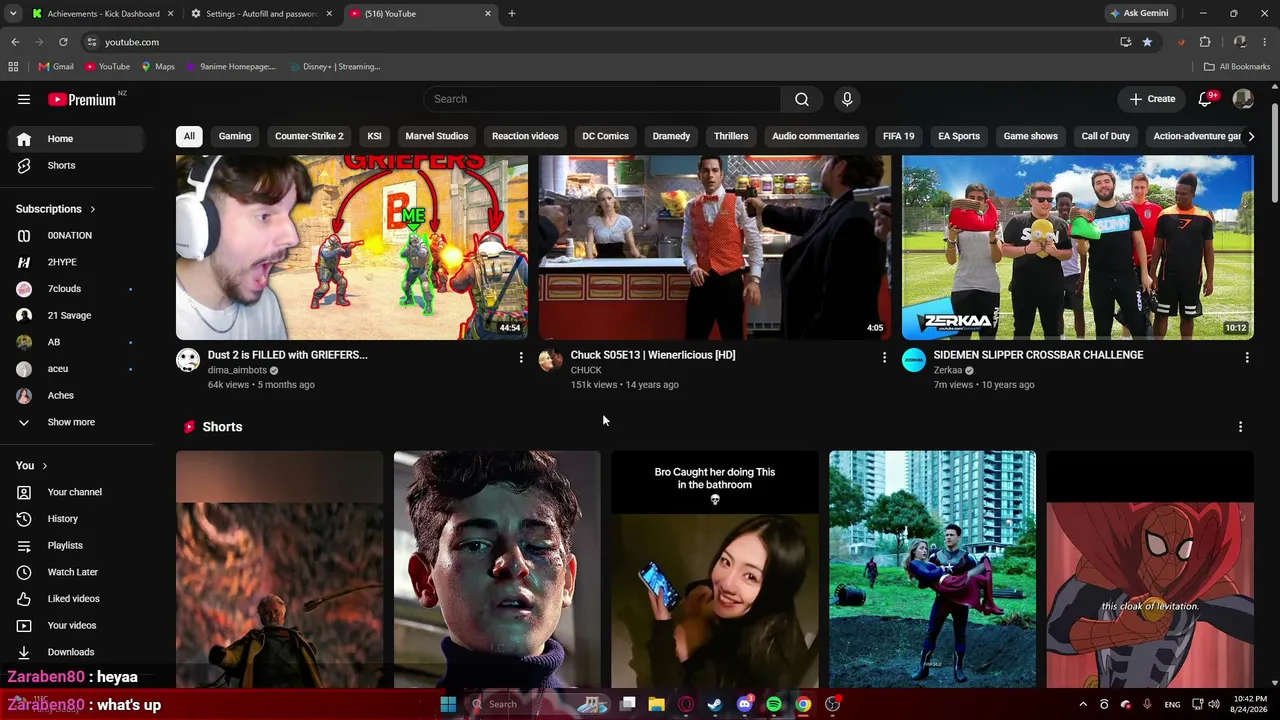Click the YouTube search field

pos(602,99)
